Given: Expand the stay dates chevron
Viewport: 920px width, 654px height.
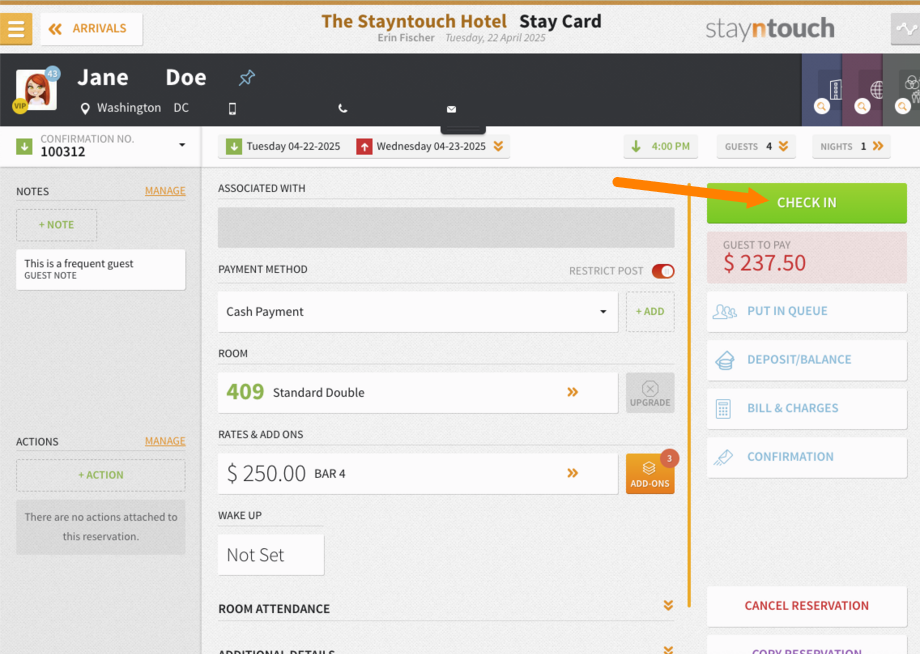Looking at the screenshot, I should (x=498, y=147).
